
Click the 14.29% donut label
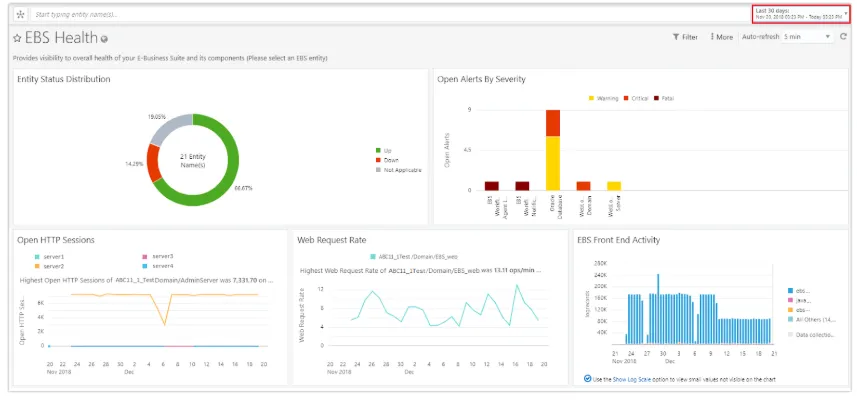(x=134, y=163)
